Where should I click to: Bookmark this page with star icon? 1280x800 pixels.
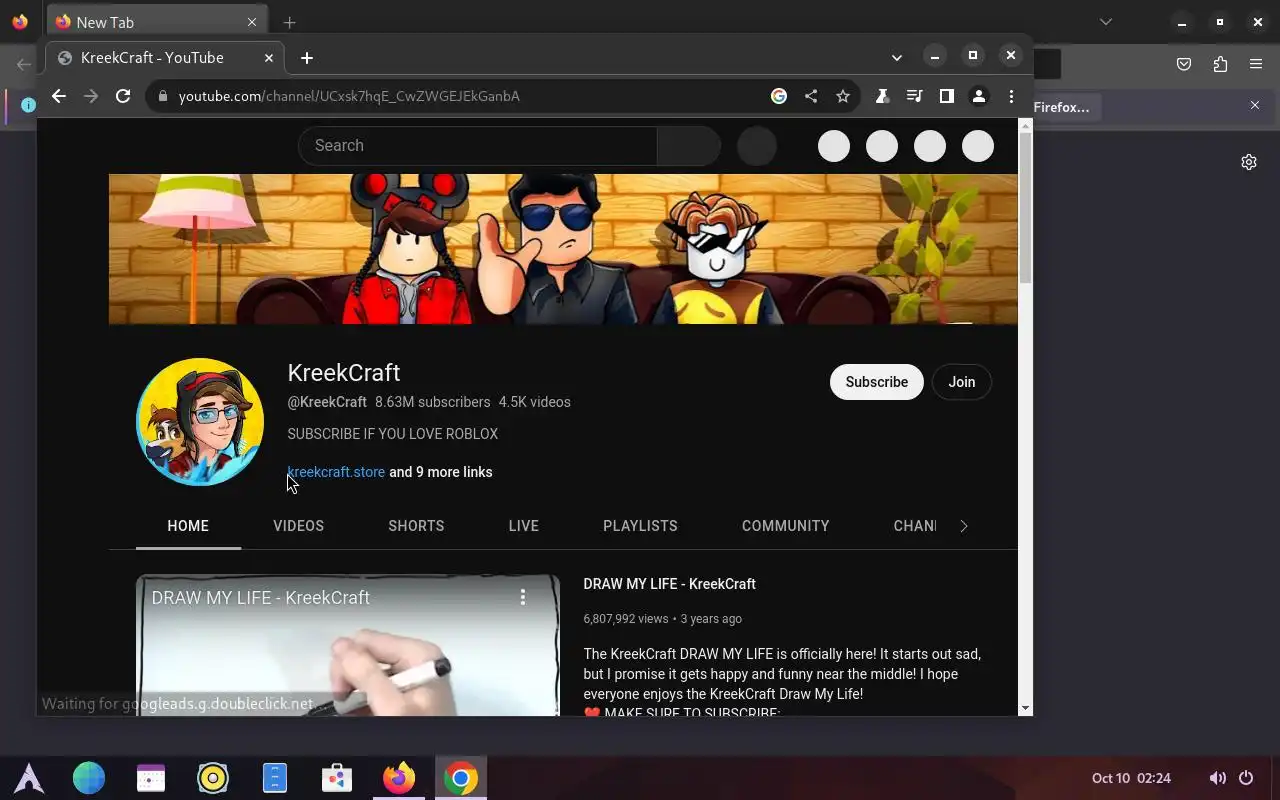(x=843, y=96)
